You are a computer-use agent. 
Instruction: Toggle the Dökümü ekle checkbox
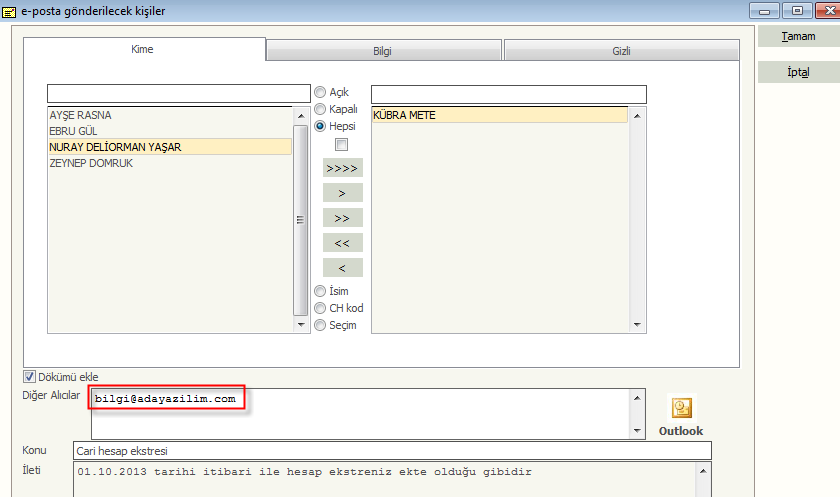(29, 377)
